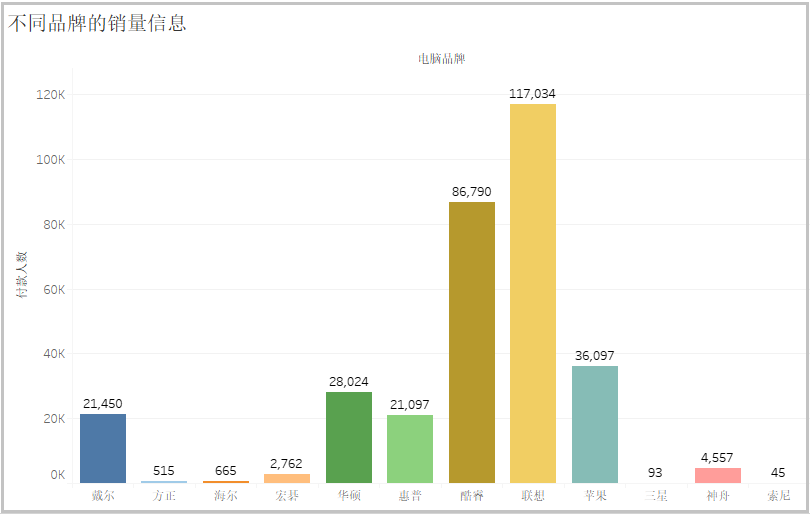Click the 0K axis tick label
810x514 pixels.
(x=58, y=475)
